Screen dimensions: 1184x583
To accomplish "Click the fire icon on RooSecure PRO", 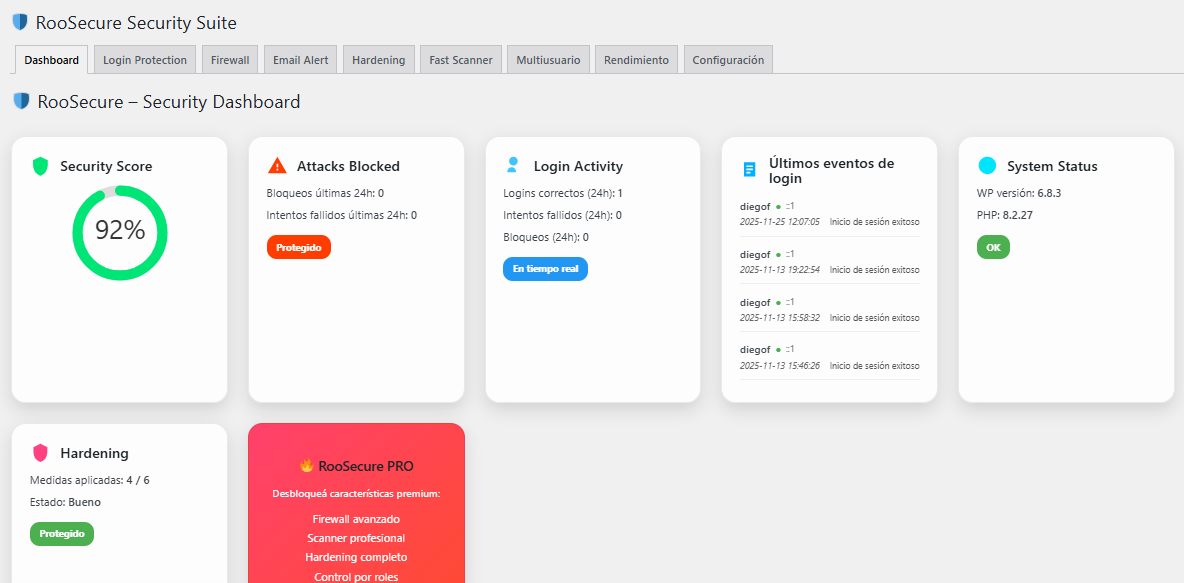I will (307, 466).
